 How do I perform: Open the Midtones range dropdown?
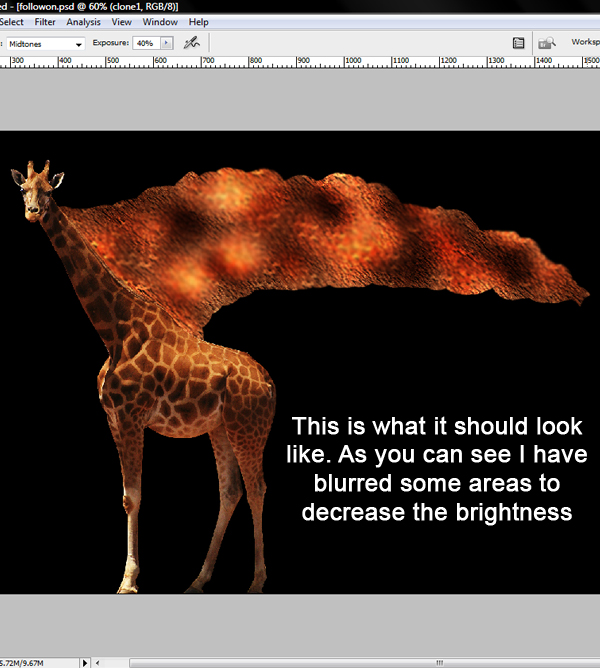pyautogui.click(x=46, y=44)
